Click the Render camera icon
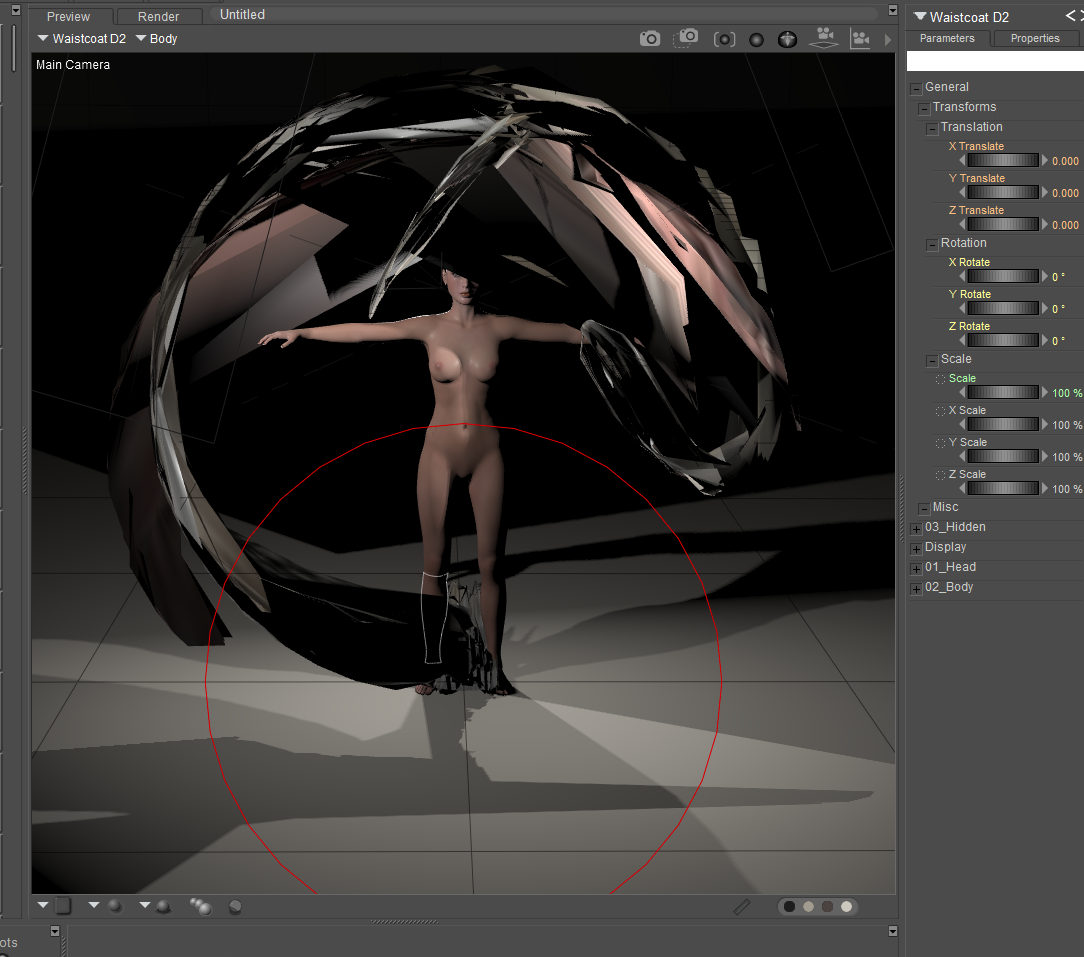 (x=650, y=39)
